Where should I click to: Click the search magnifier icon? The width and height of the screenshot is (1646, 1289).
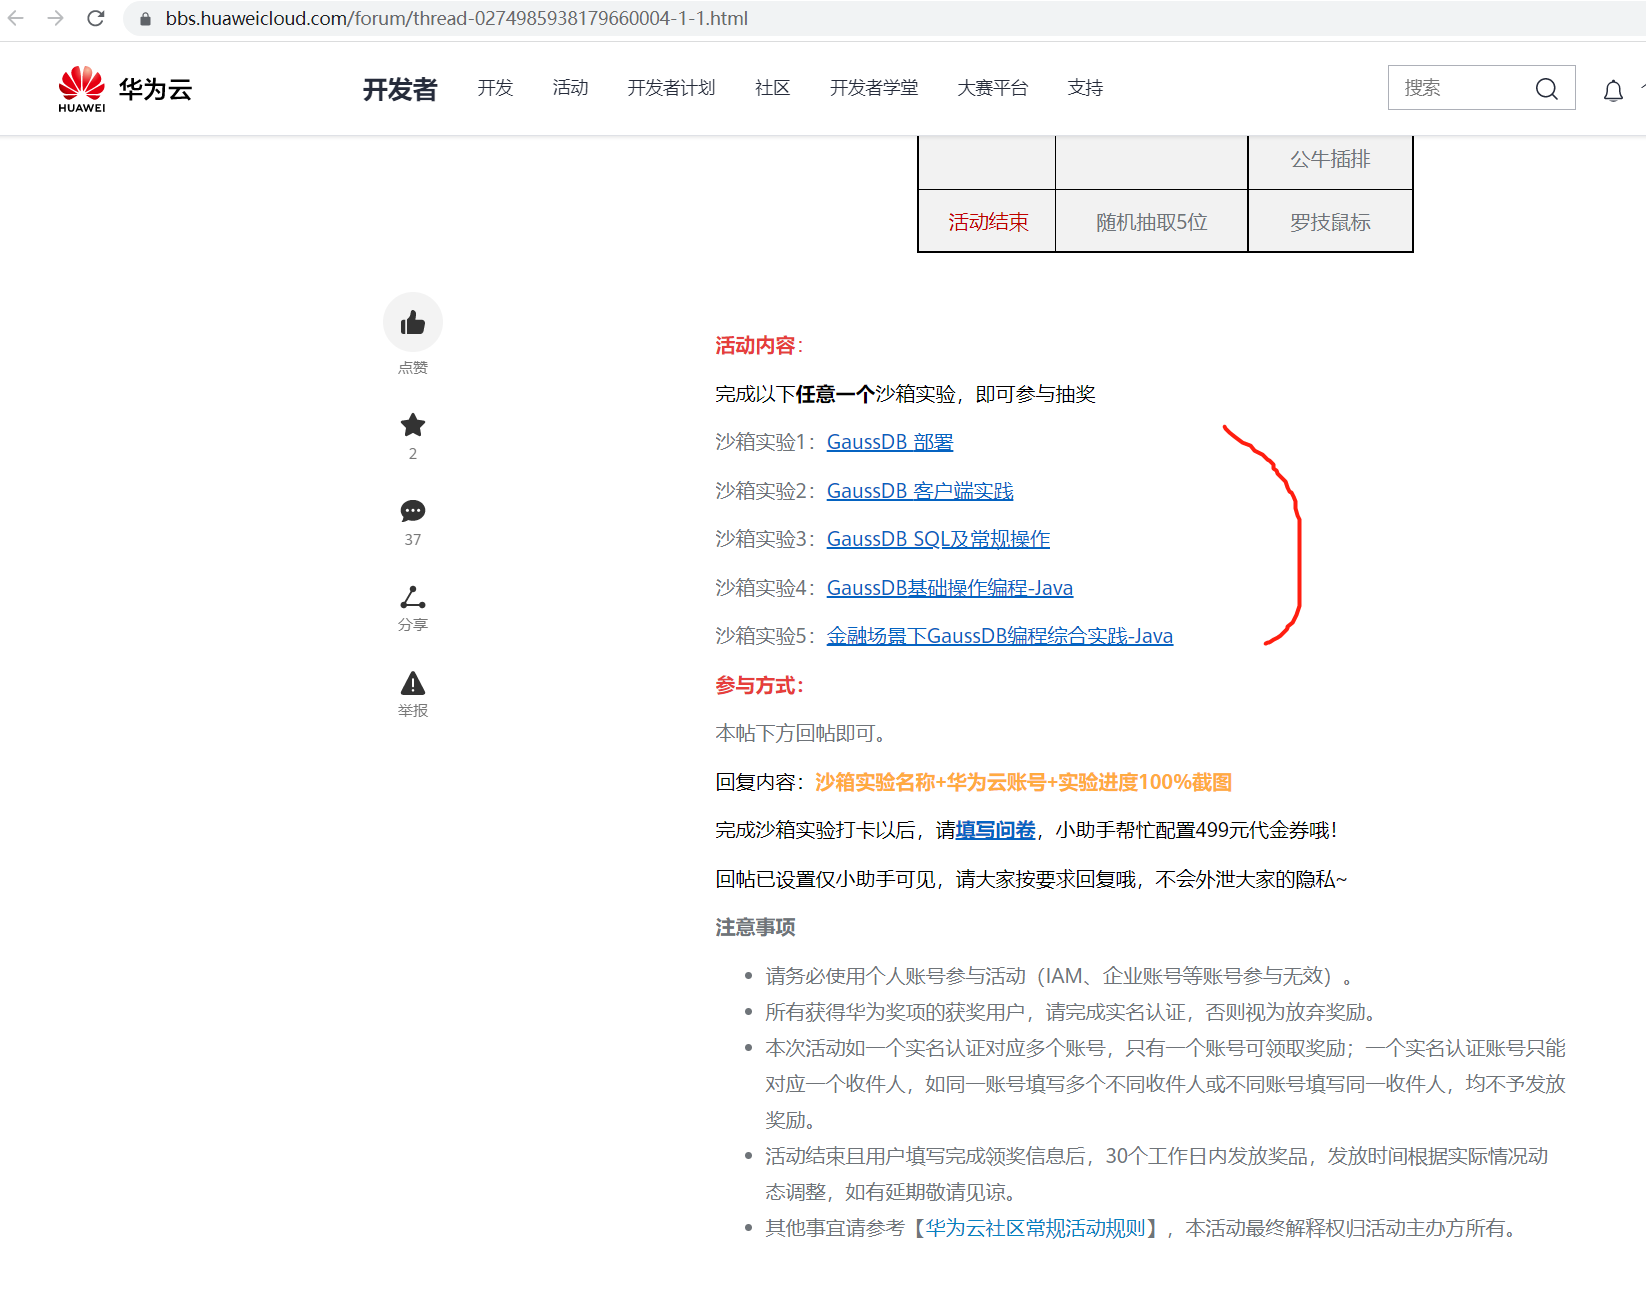pos(1546,88)
